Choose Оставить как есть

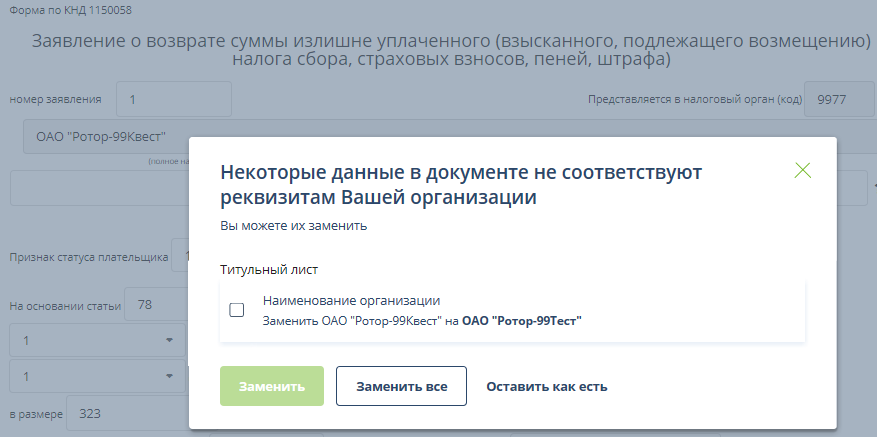click(546, 386)
